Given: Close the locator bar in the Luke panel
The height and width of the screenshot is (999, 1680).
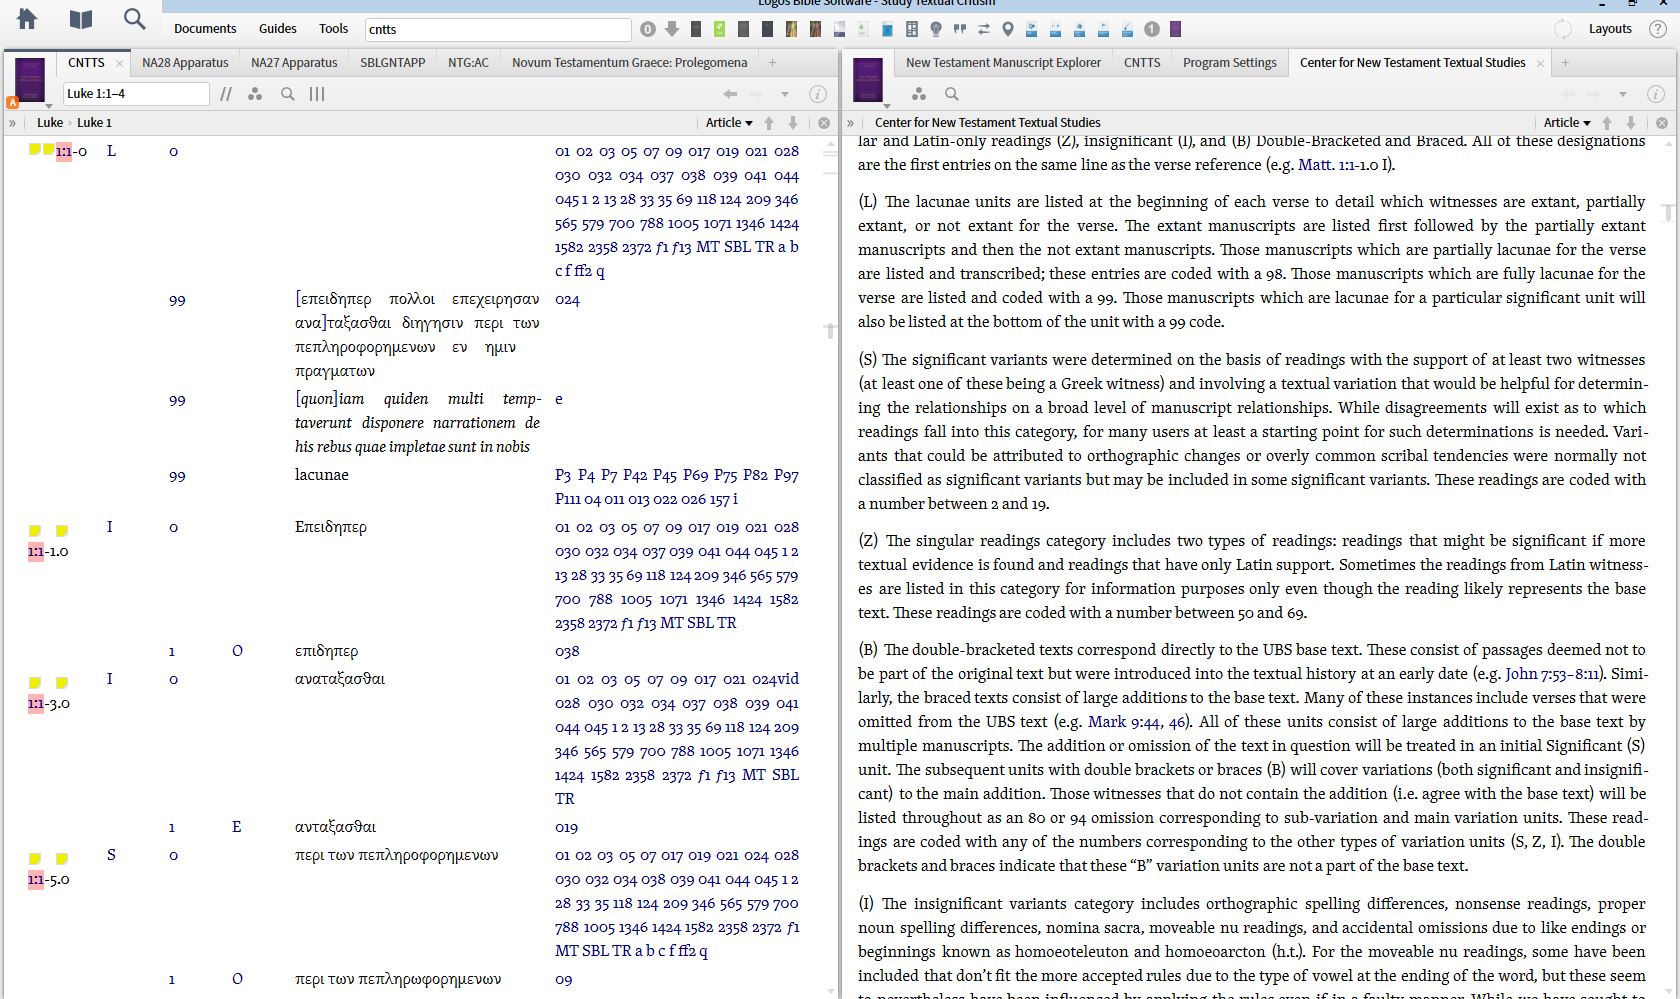Looking at the screenshot, I should [824, 123].
